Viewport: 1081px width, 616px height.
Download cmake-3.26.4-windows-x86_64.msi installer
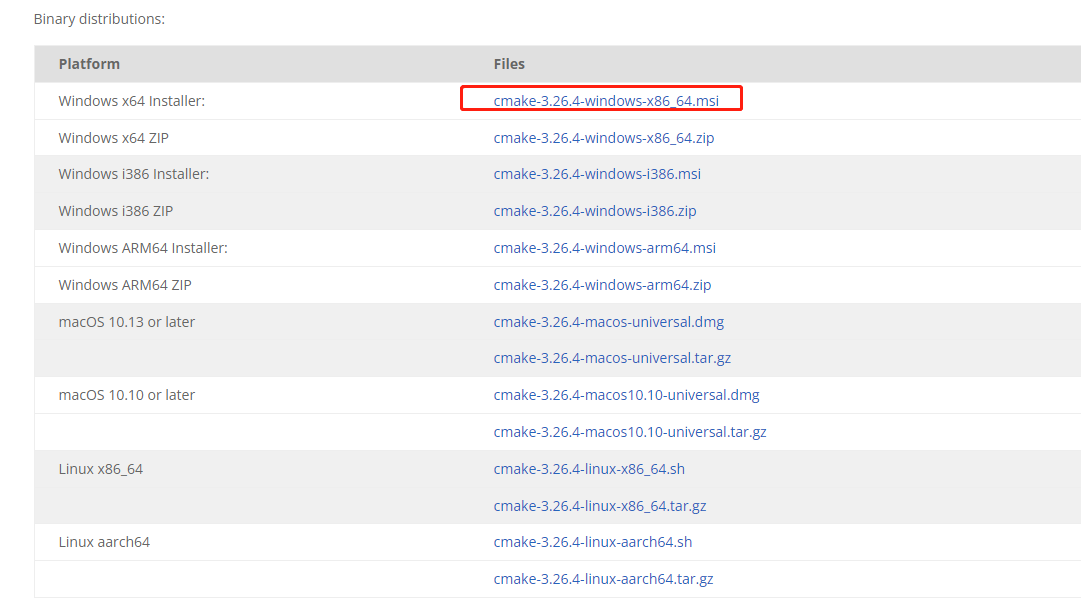click(x=606, y=101)
